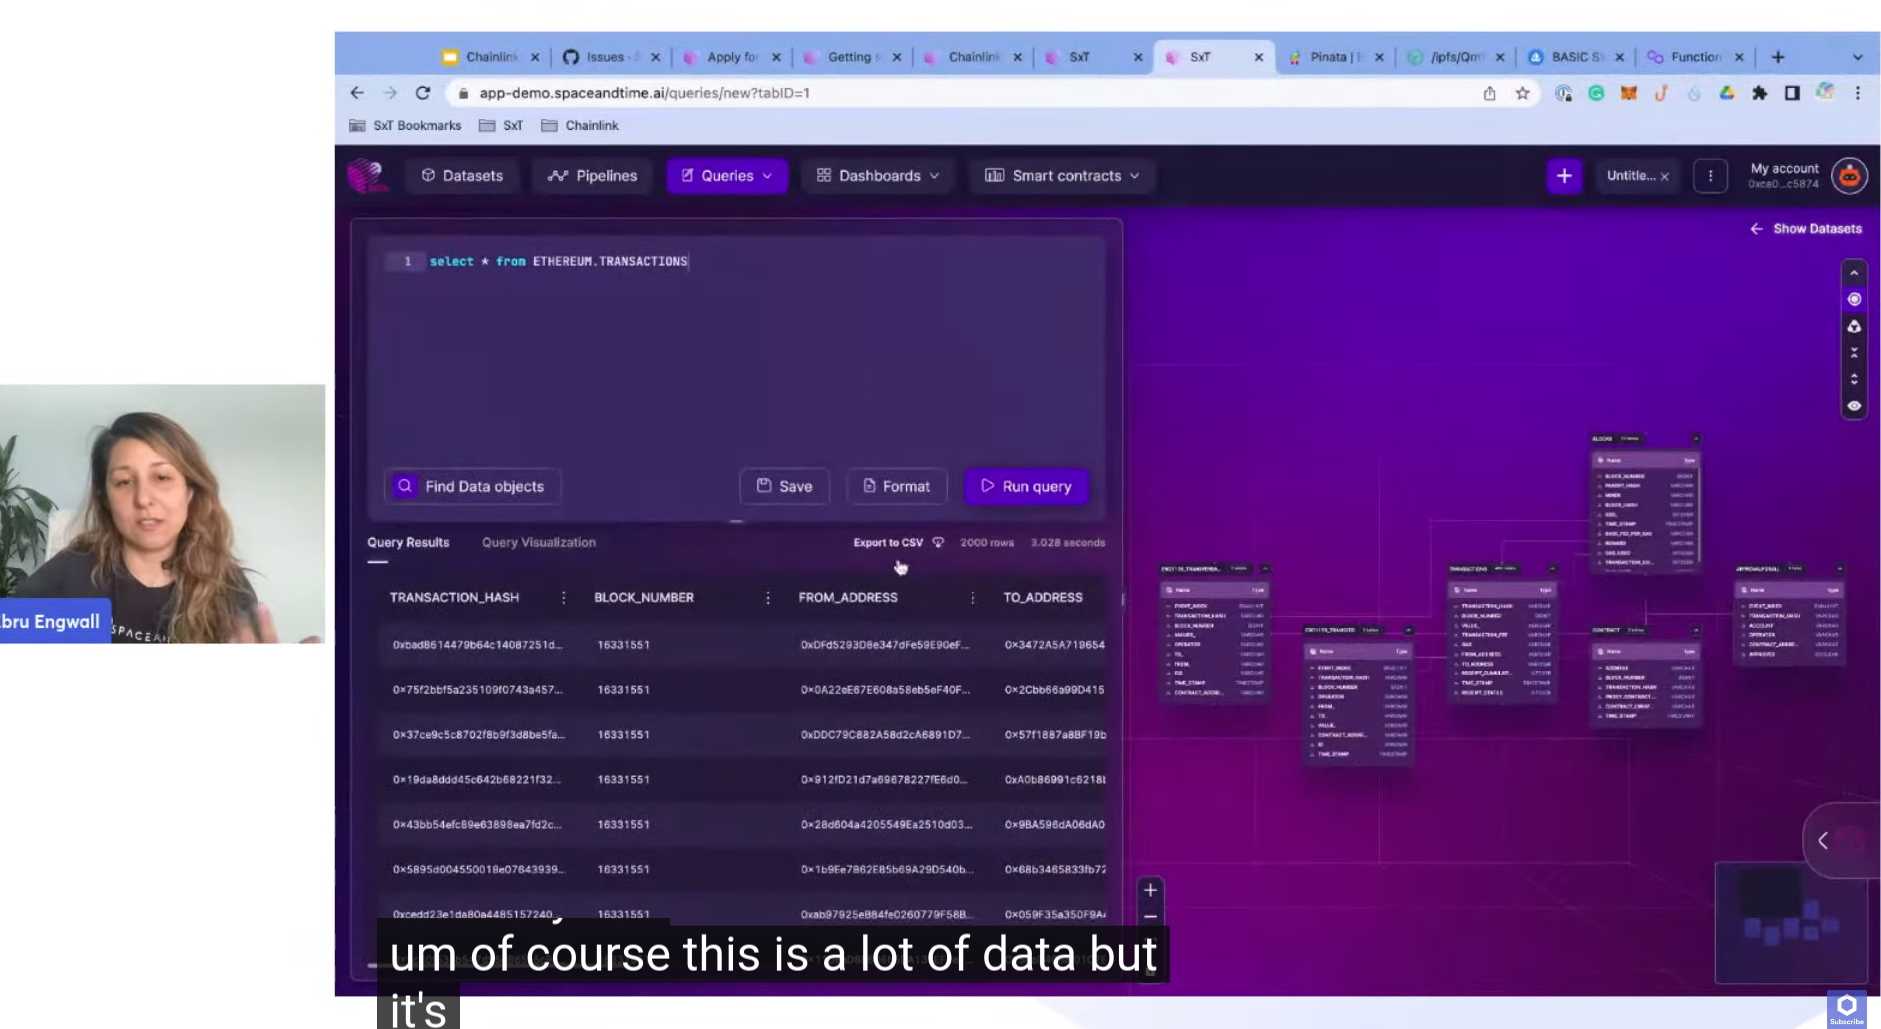1881x1029 pixels.
Task: Switch to Apply for browser tab
Action: click(731, 57)
